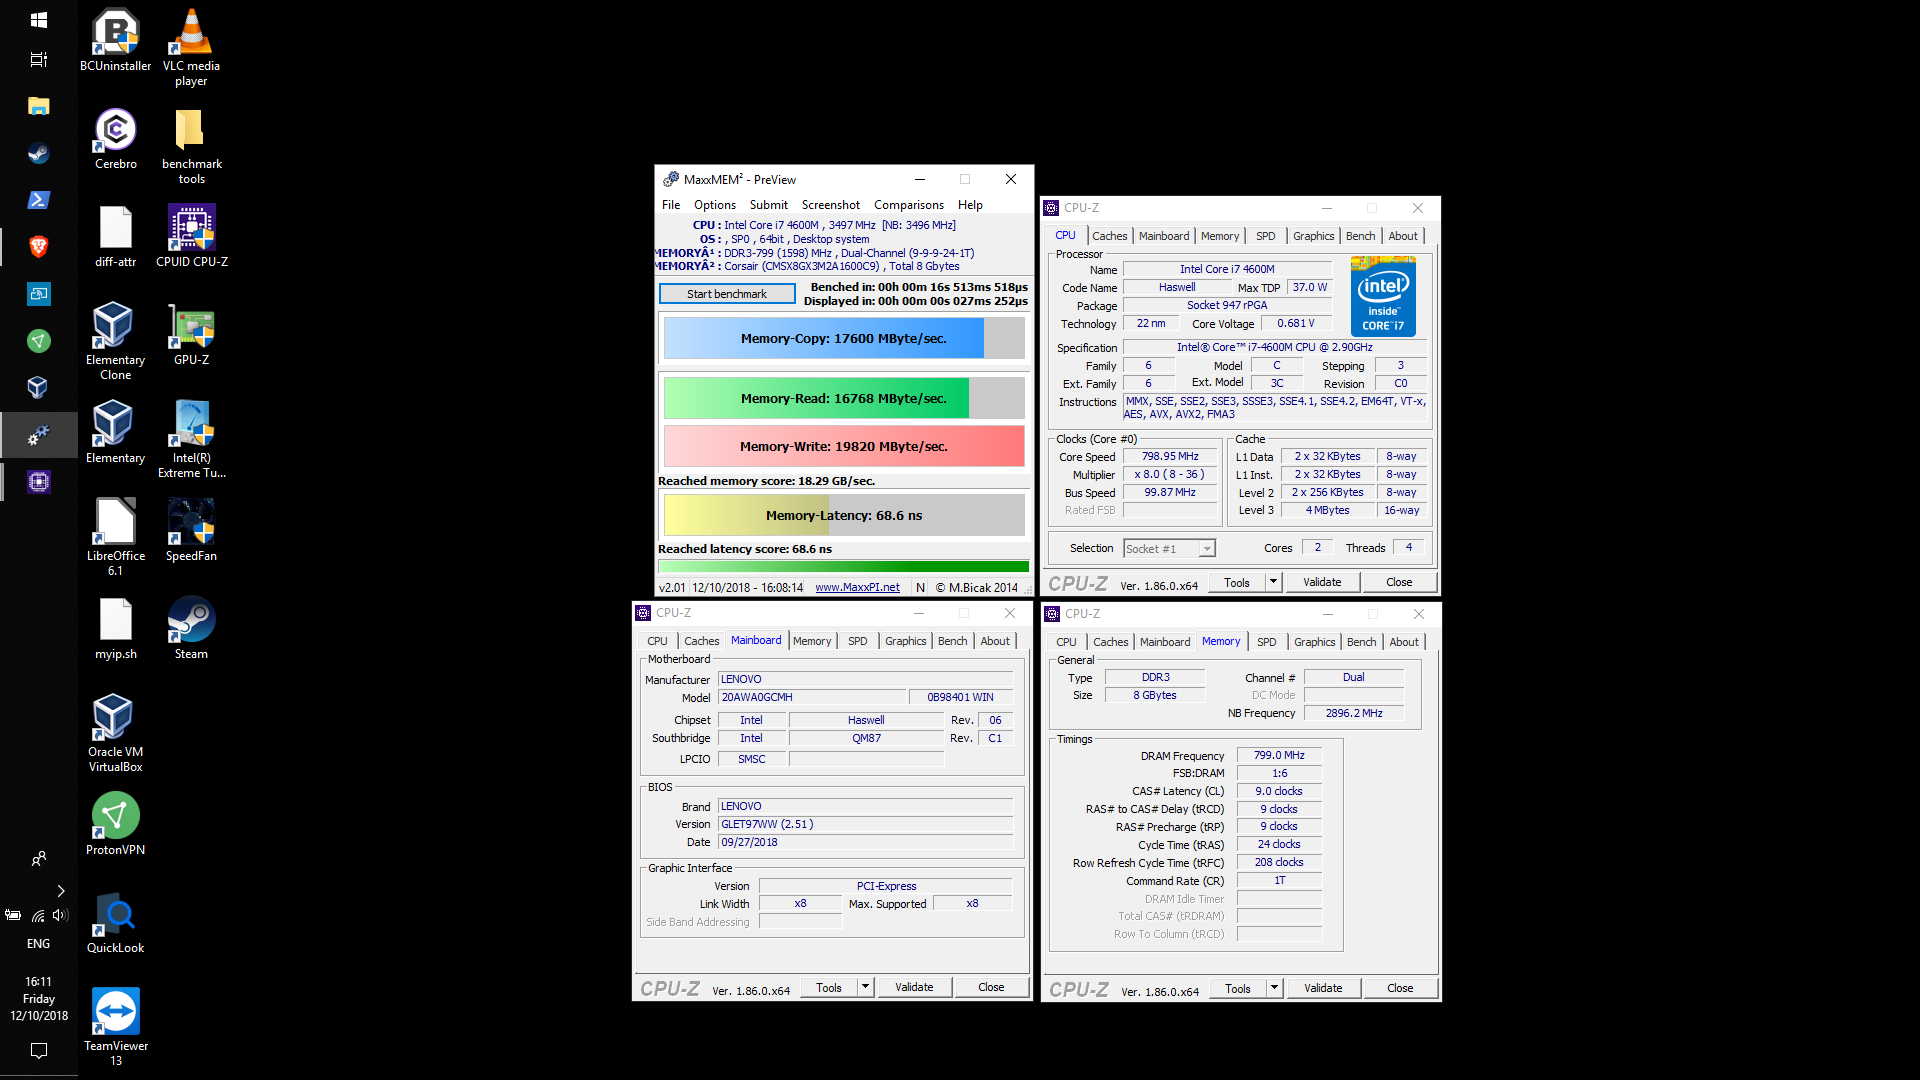Image resolution: width=1920 pixels, height=1080 pixels.
Task: Open the Help menu in MaxxMEM
Action: point(970,205)
